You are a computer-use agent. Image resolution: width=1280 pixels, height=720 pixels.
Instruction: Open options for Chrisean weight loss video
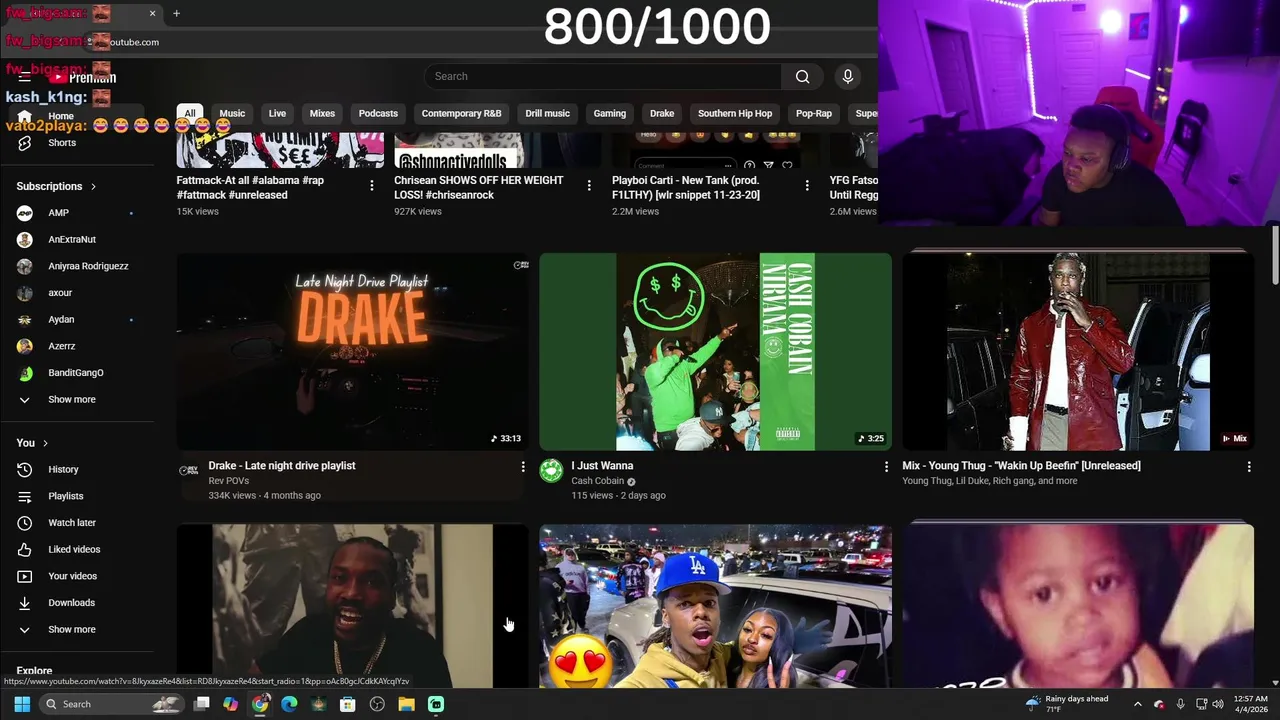(x=589, y=186)
